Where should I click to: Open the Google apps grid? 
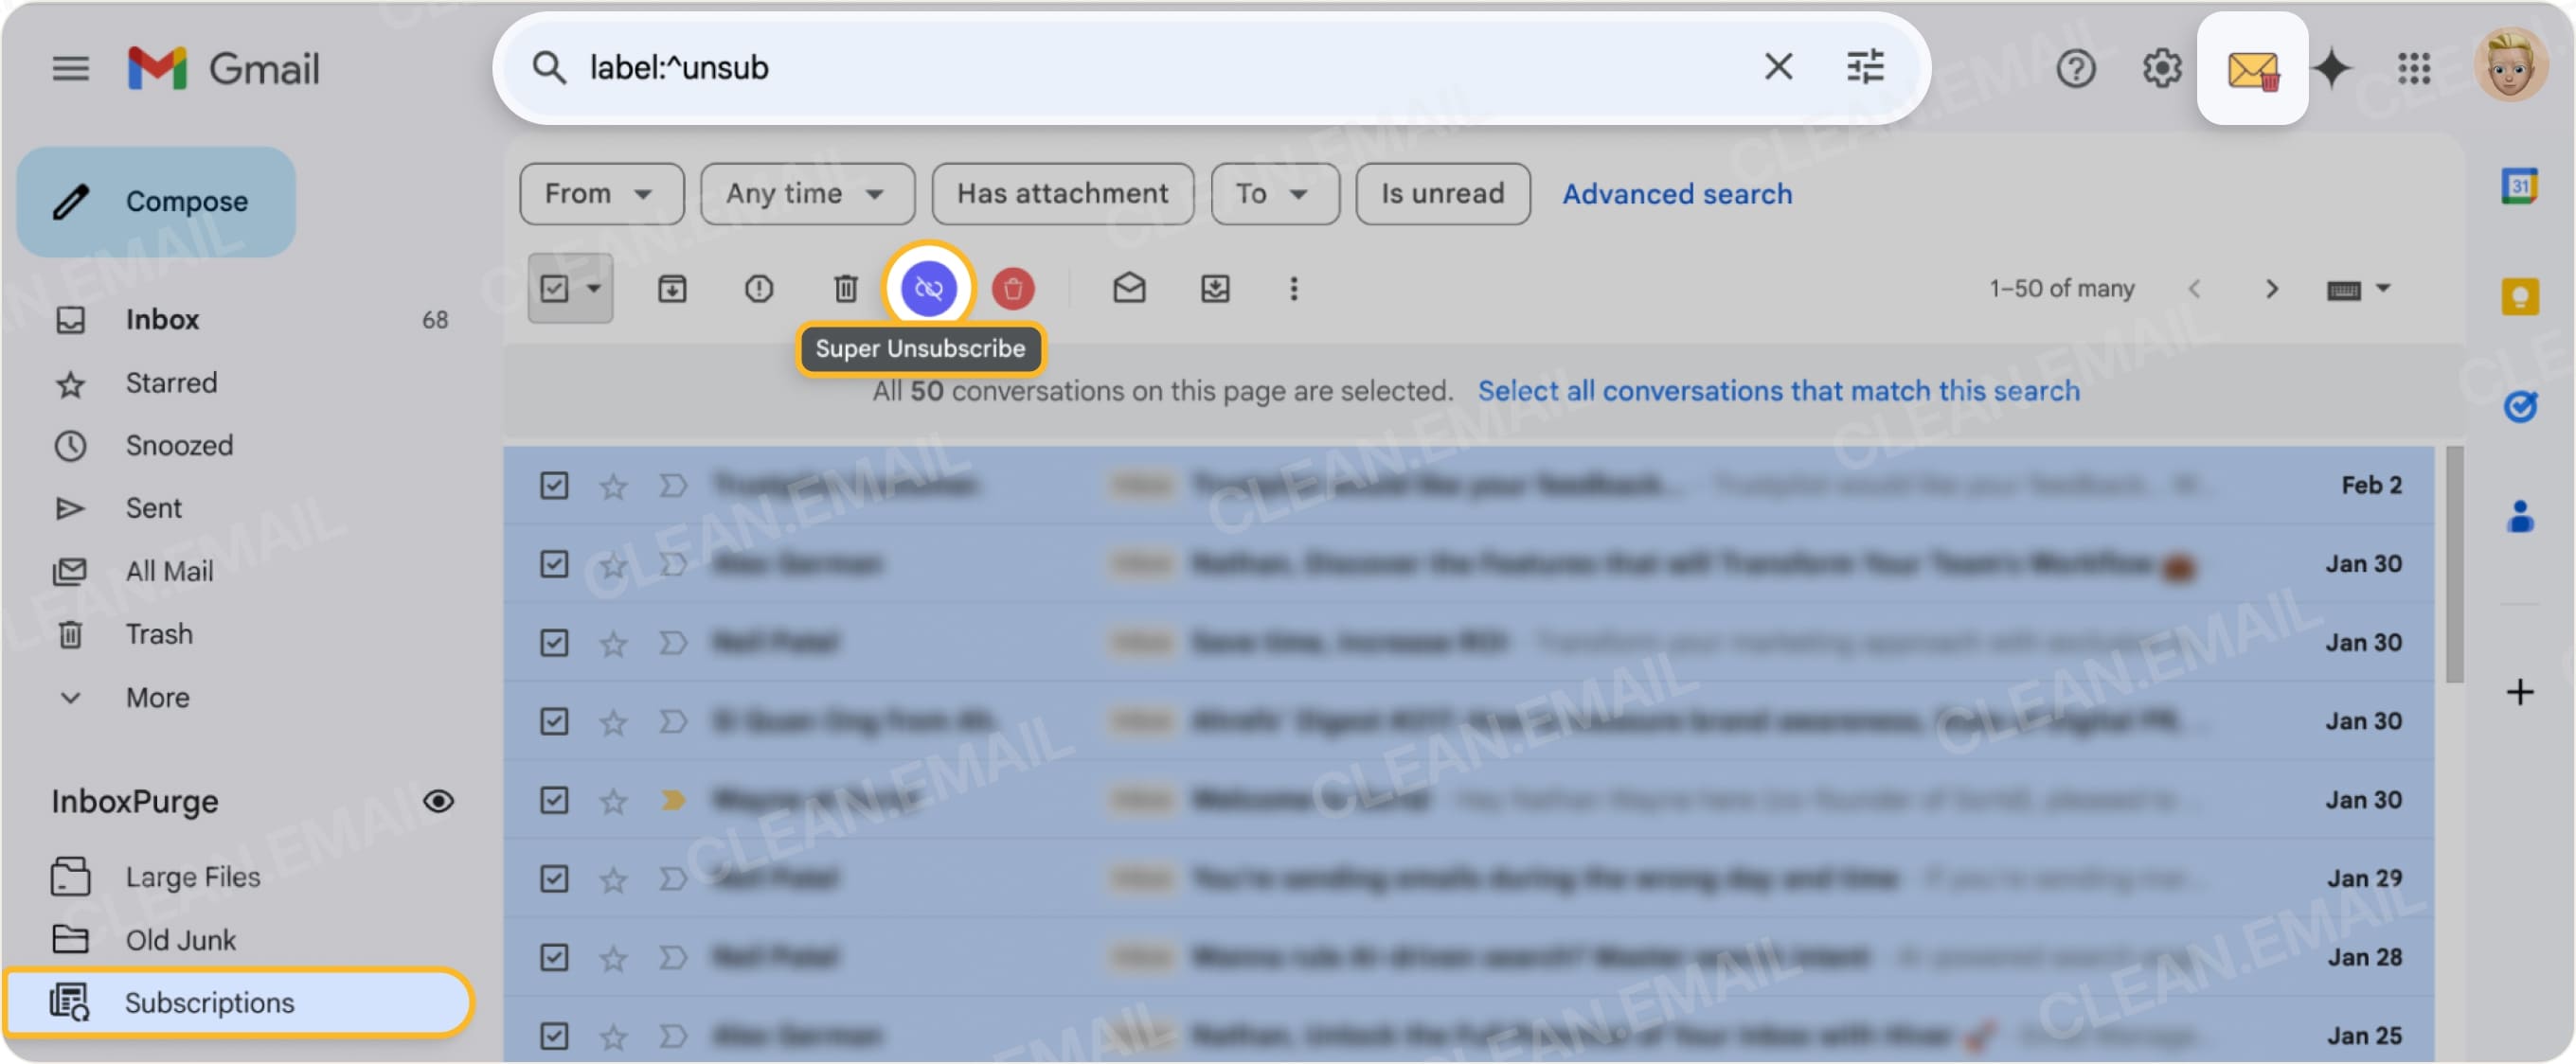click(x=2414, y=68)
